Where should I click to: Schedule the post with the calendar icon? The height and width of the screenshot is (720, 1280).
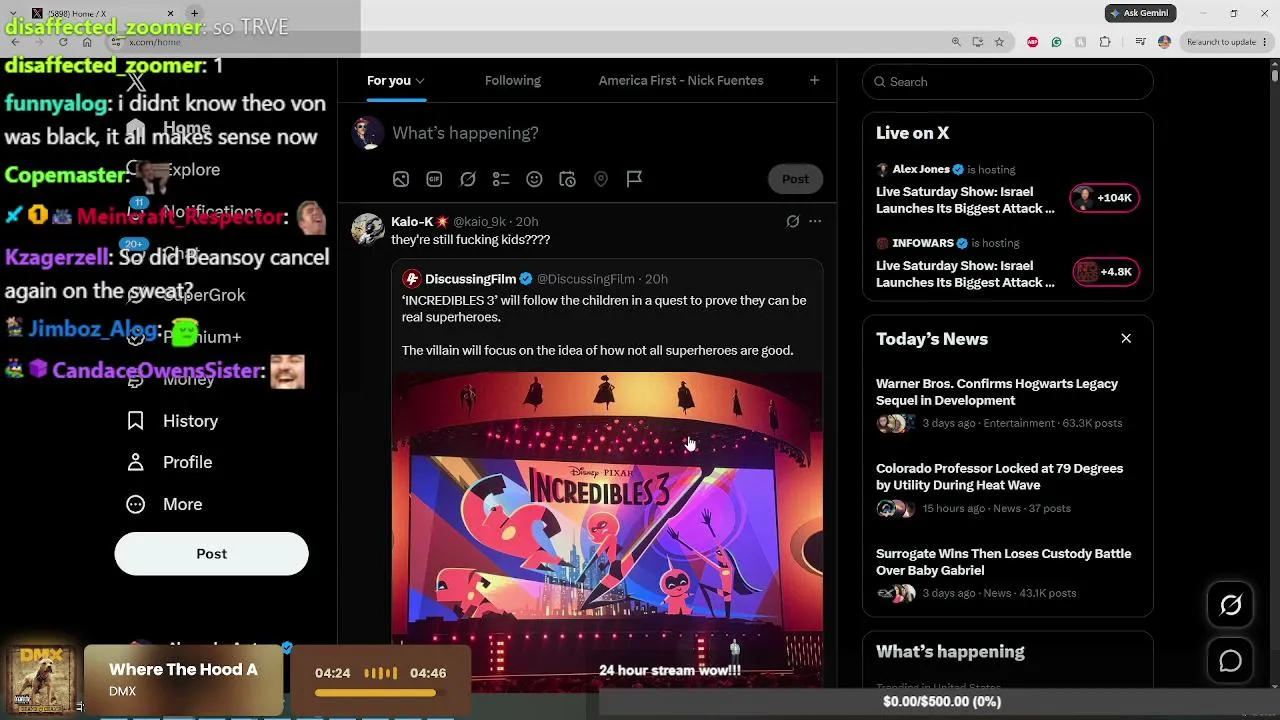[x=567, y=179]
